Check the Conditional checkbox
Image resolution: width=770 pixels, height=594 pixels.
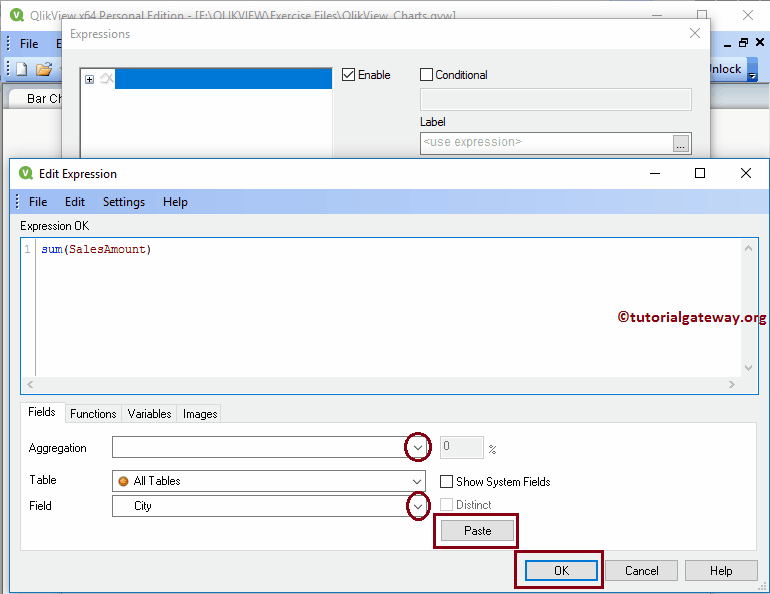(x=426, y=75)
